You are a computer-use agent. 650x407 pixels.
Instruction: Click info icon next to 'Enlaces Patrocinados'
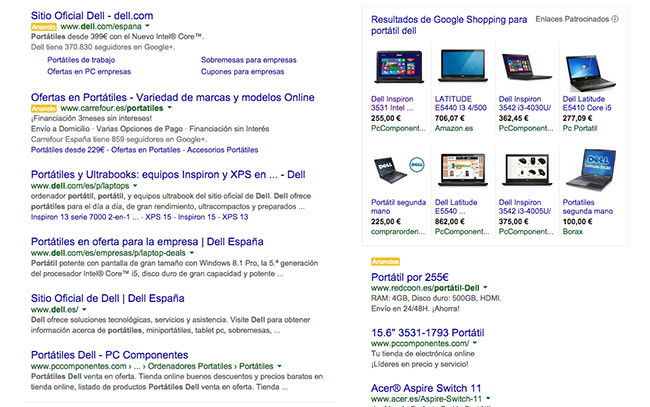[x=615, y=19]
